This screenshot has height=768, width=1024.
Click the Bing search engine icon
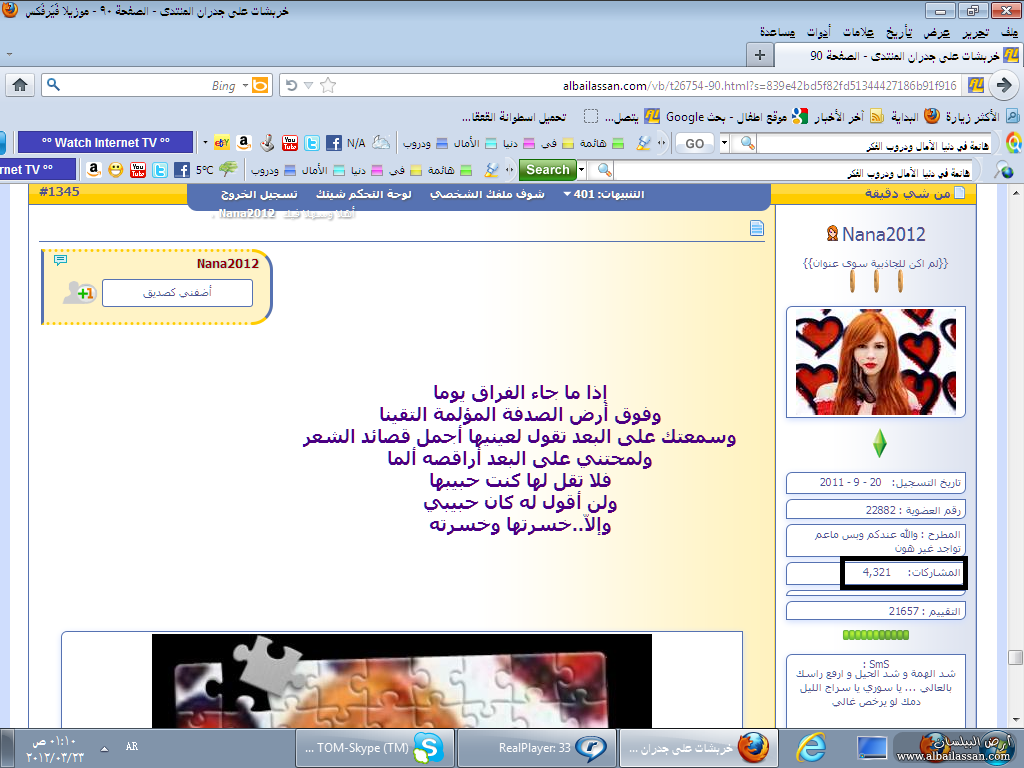260,86
